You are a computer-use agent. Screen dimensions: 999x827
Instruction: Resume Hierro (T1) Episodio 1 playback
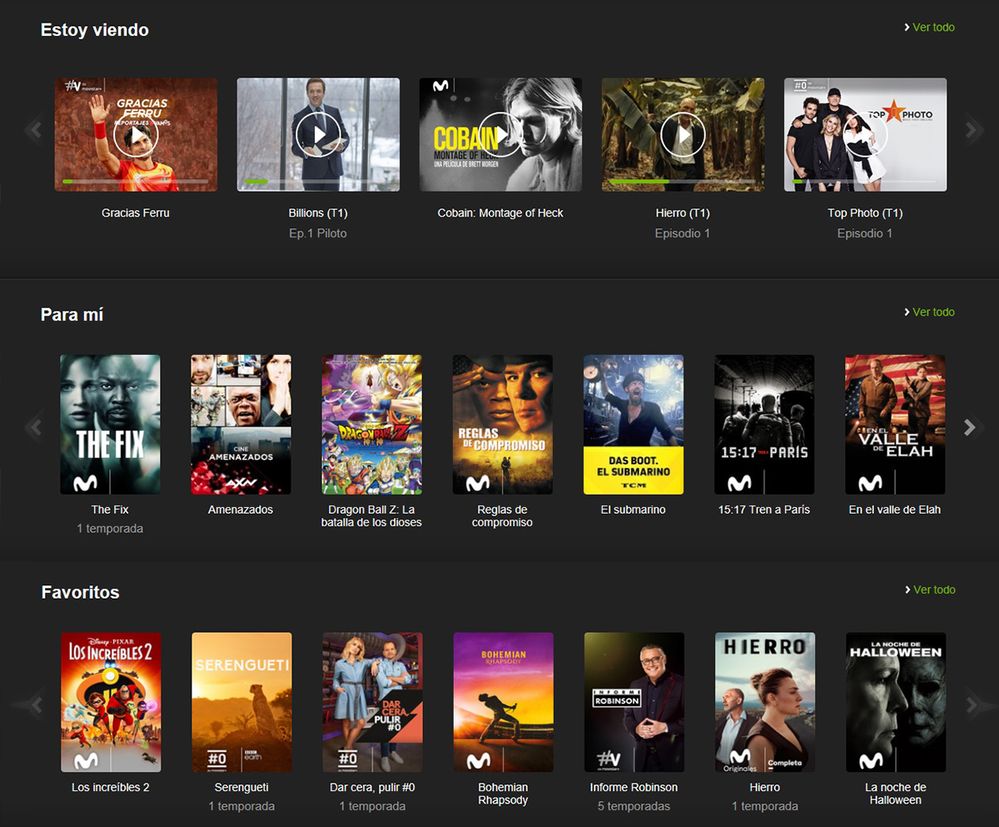pos(683,134)
